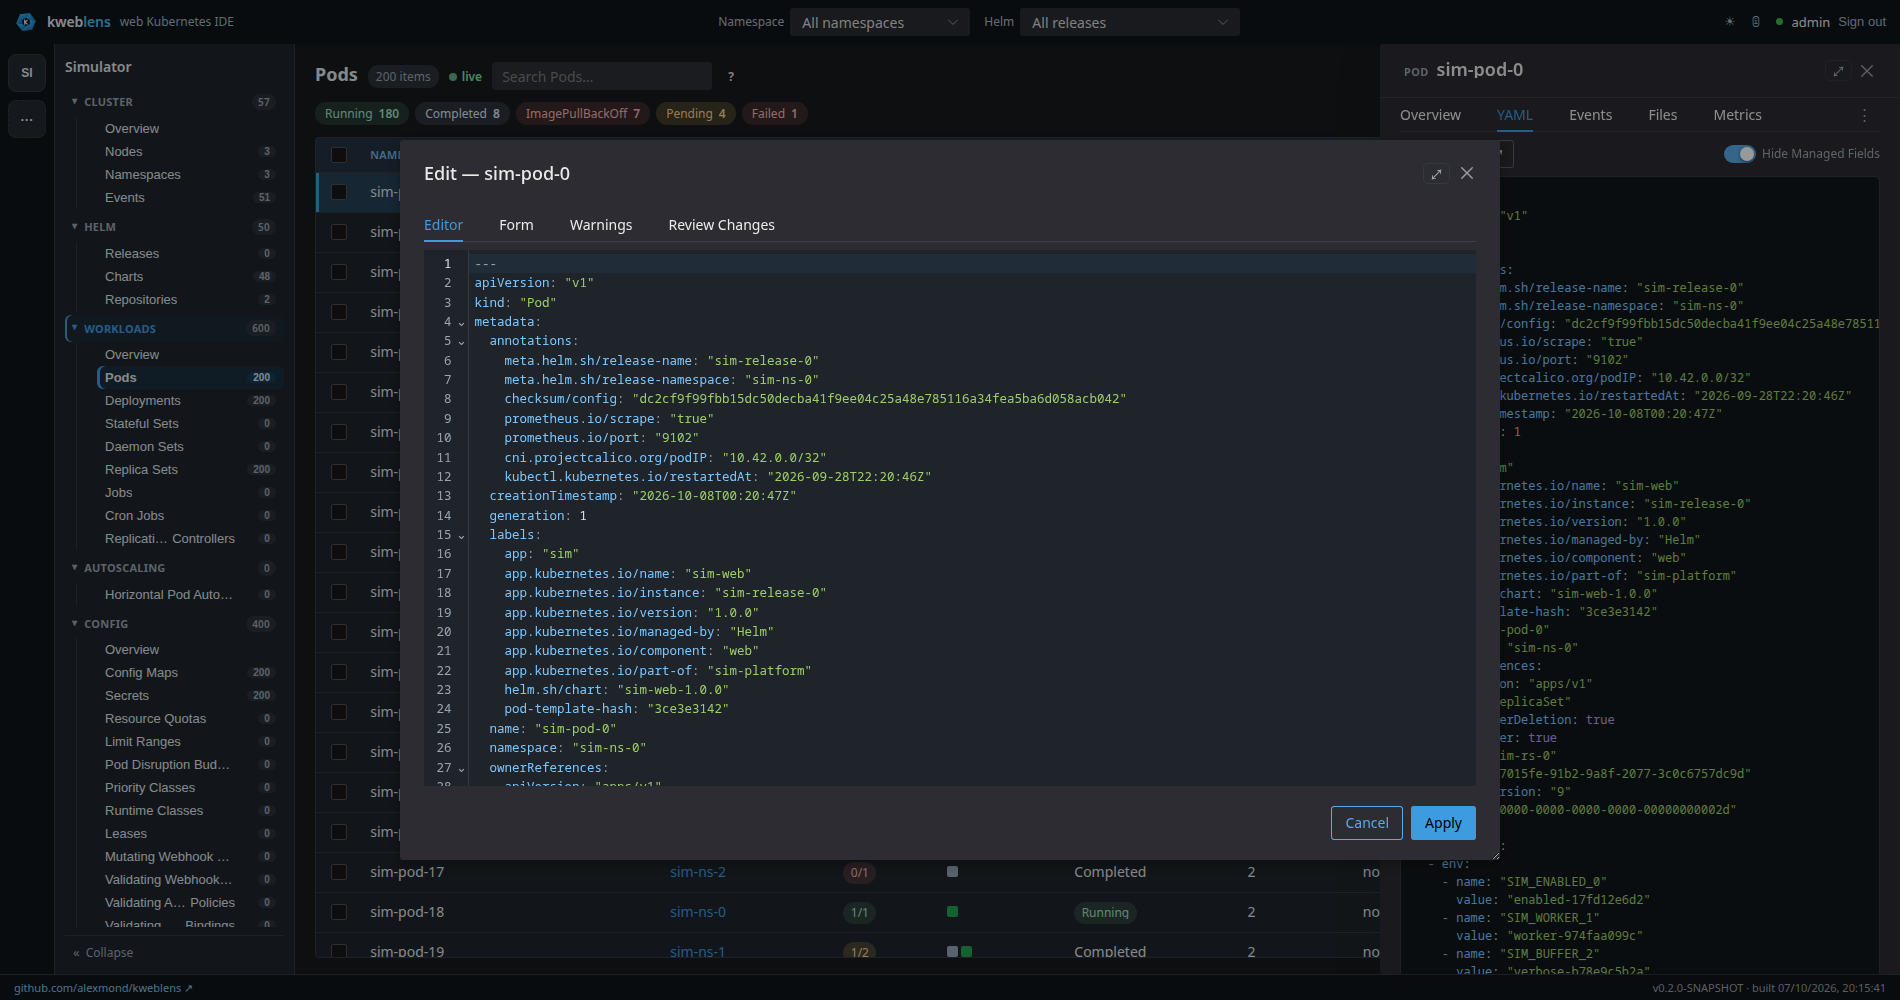Open the Metrics tab in the pod panel

(1737, 115)
